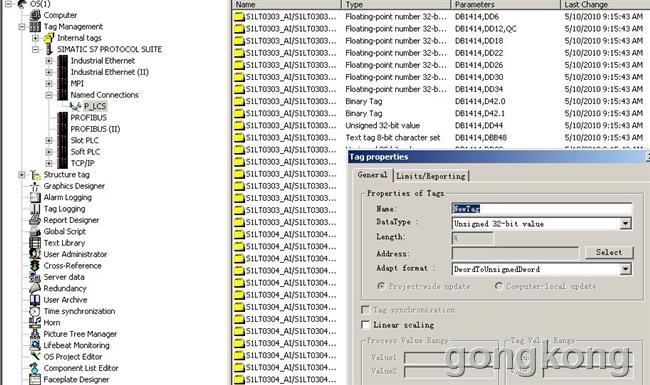This screenshot has width=650, height=385.
Task: Collapse the SIMATIC S7 PROTOCOL SUITE node
Action: 35,50
